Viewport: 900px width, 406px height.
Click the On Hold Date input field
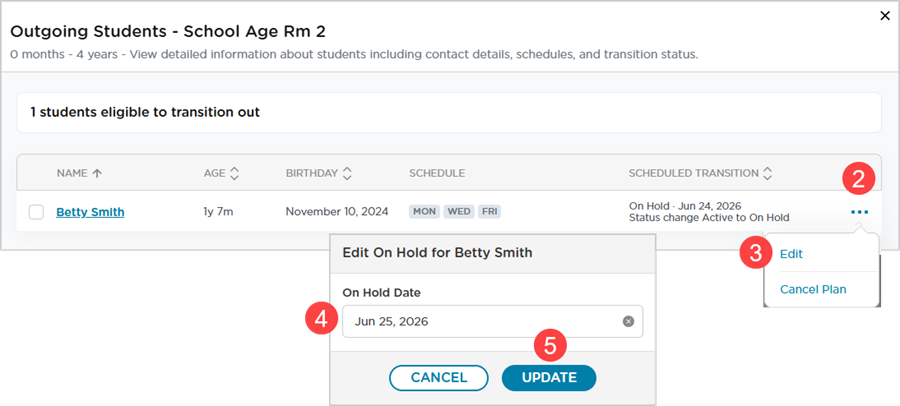(x=492, y=322)
